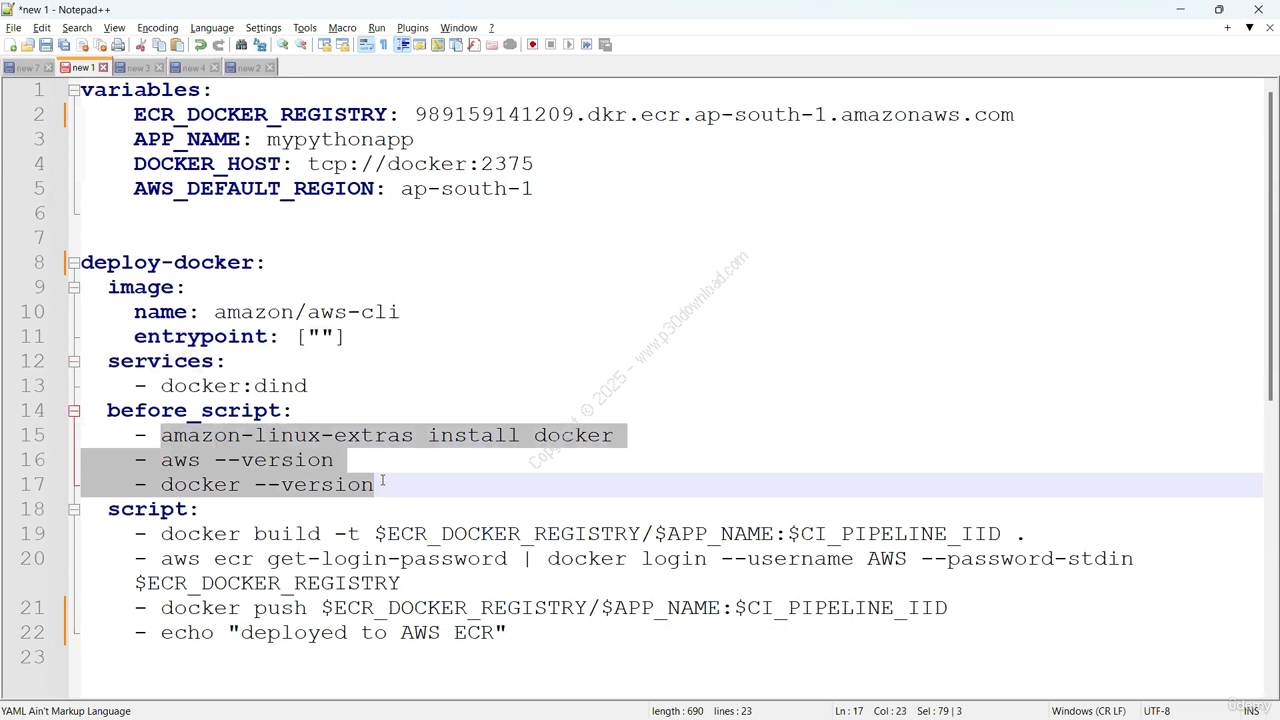Image resolution: width=1280 pixels, height=720 pixels.
Task: Close the new 1 tab with its red X
Action: (103, 68)
